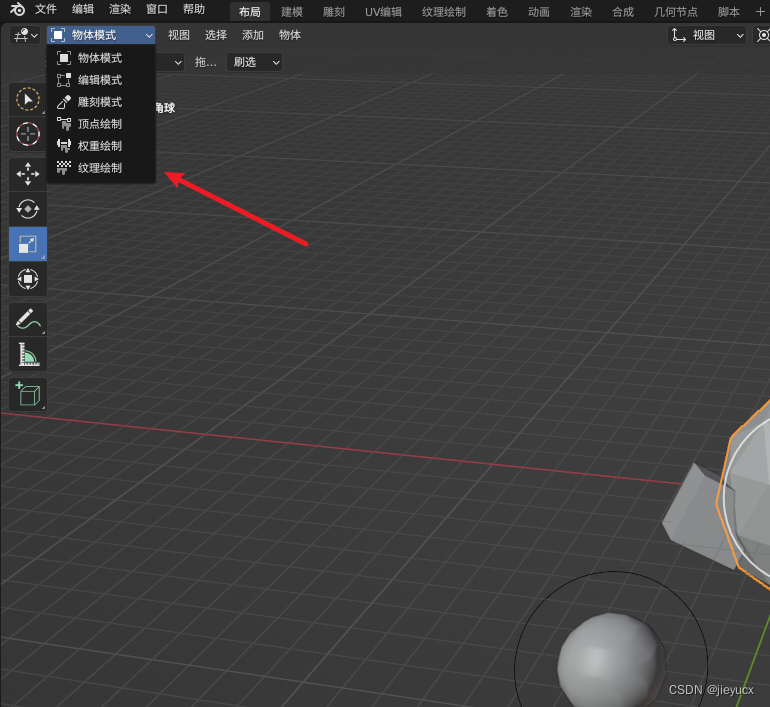
Task: Click the 拖... drag label
Action: tap(205, 62)
